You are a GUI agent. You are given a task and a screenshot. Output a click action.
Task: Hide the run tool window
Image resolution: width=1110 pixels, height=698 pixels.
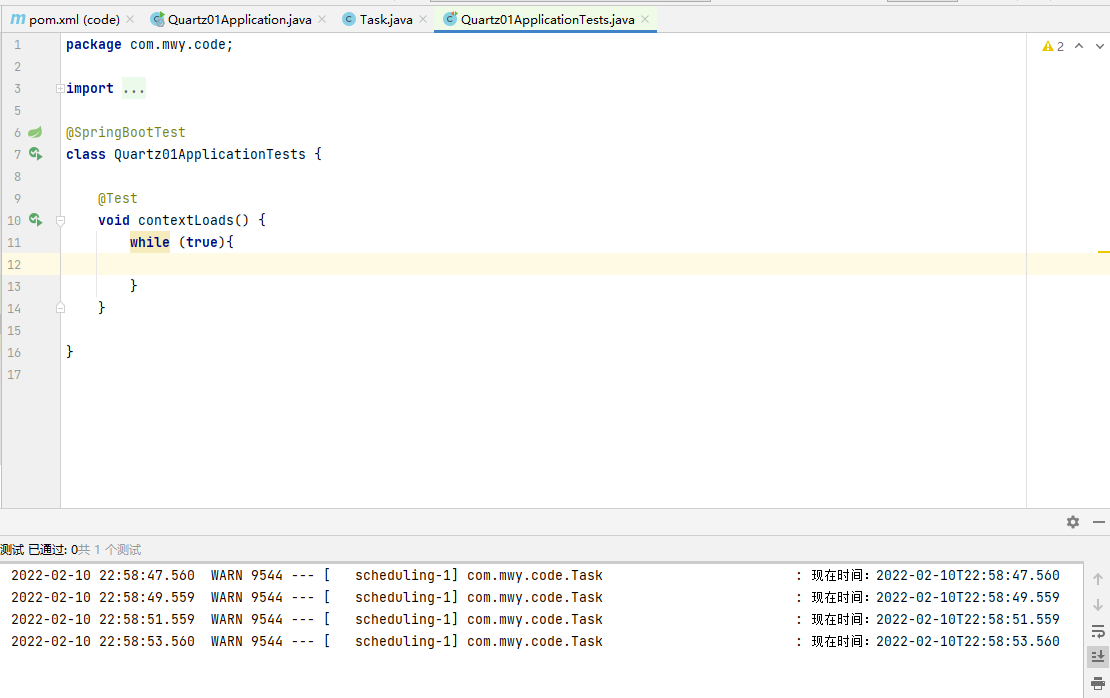(1099, 522)
